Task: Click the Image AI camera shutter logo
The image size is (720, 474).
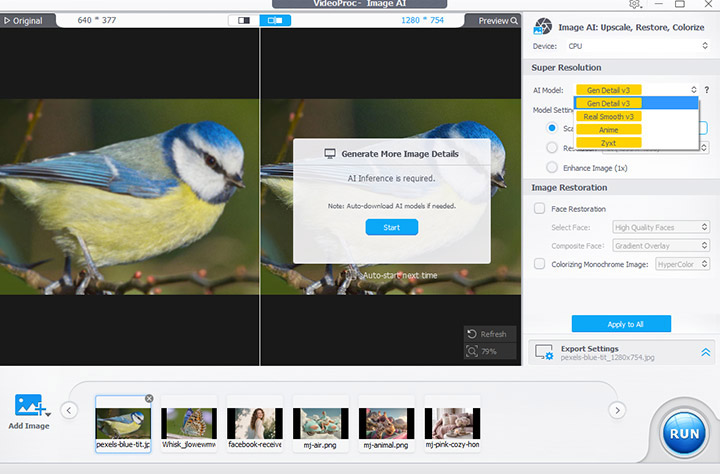Action: [x=542, y=27]
